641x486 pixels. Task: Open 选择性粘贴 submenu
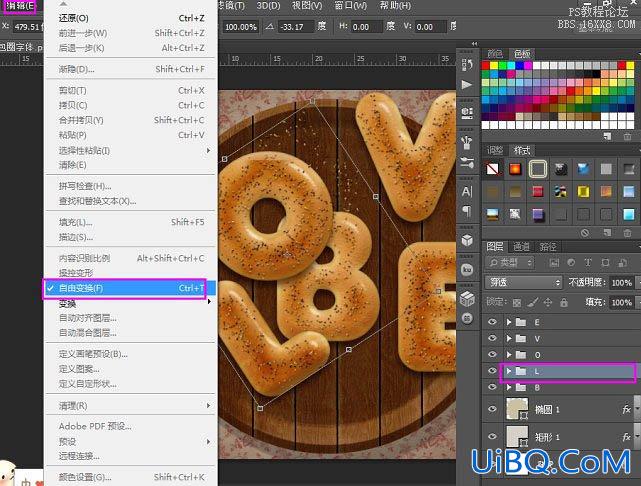click(130, 150)
